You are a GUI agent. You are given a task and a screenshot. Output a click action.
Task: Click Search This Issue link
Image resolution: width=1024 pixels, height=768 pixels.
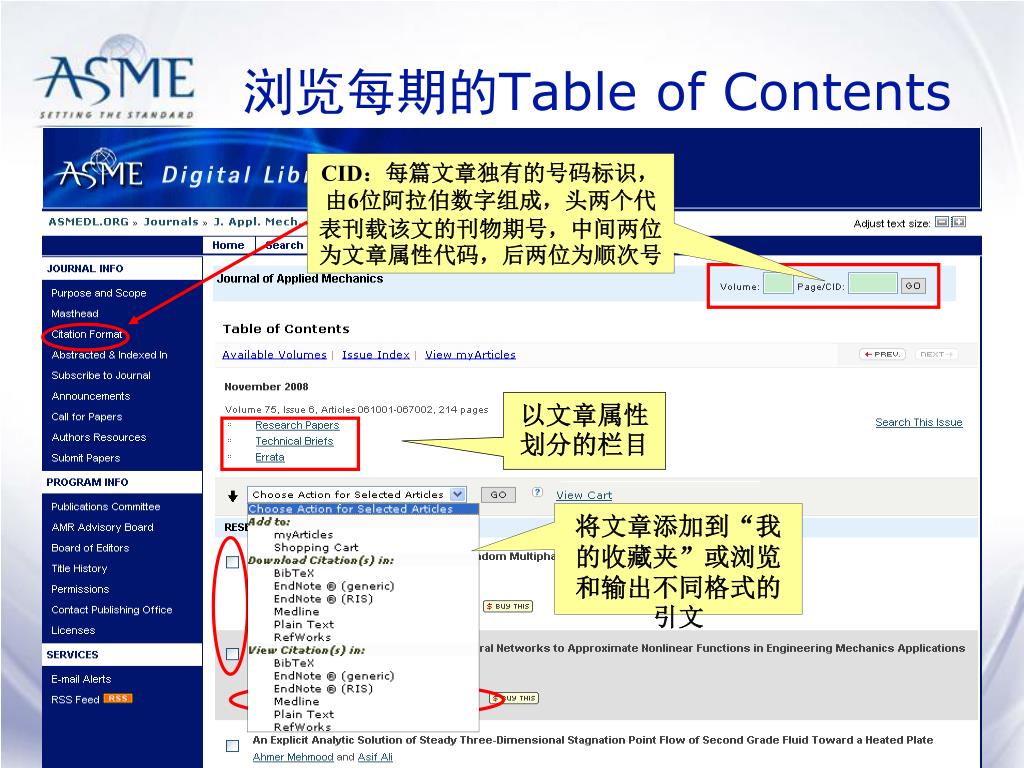pos(919,422)
